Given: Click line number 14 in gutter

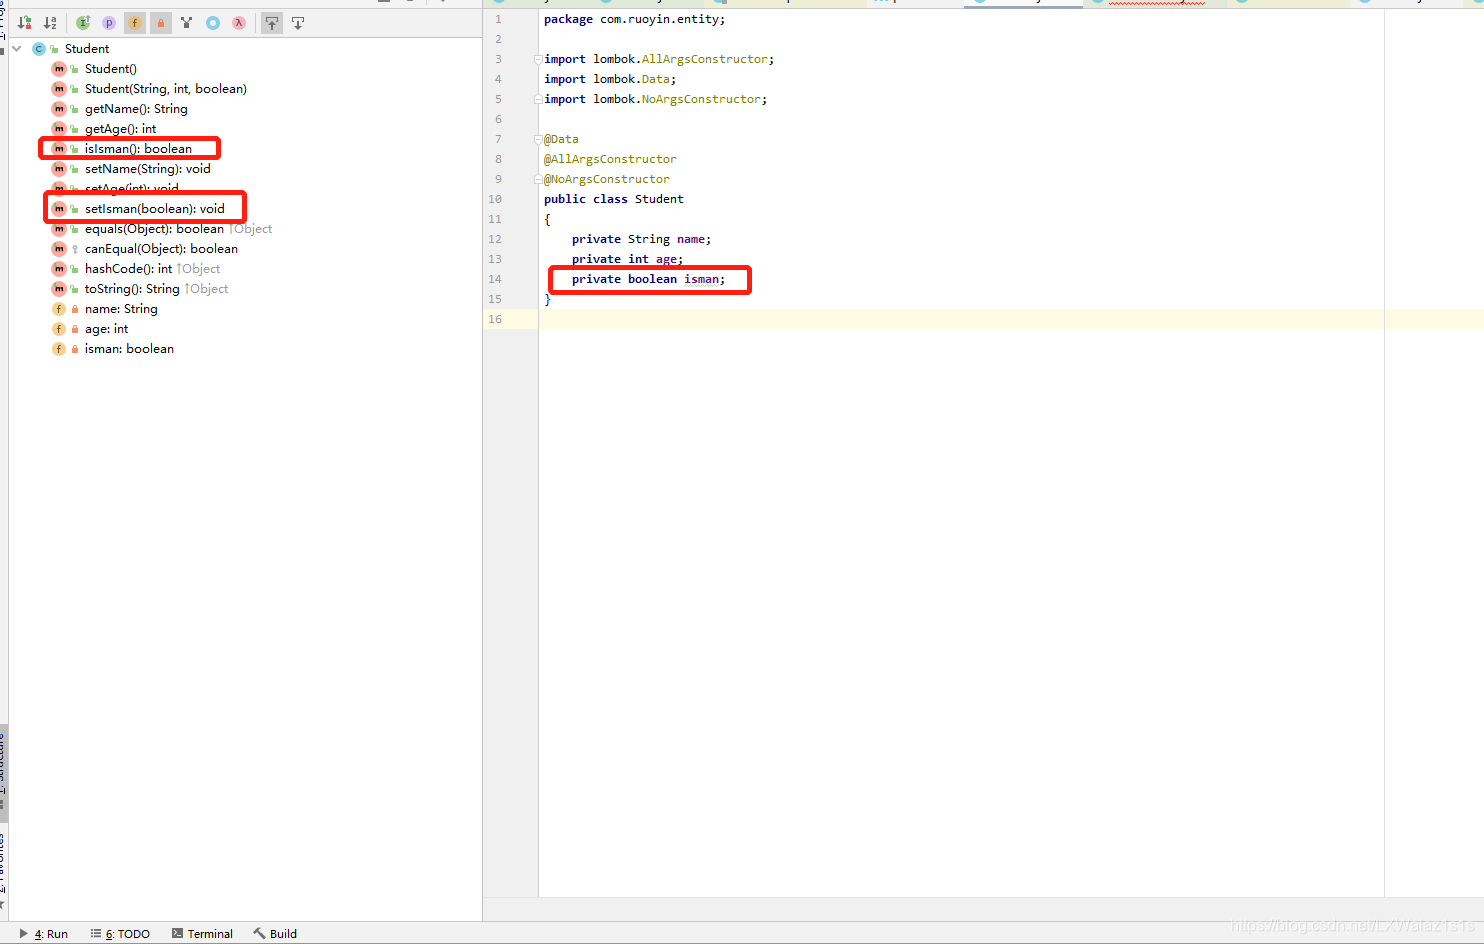Looking at the screenshot, I should [x=495, y=279].
